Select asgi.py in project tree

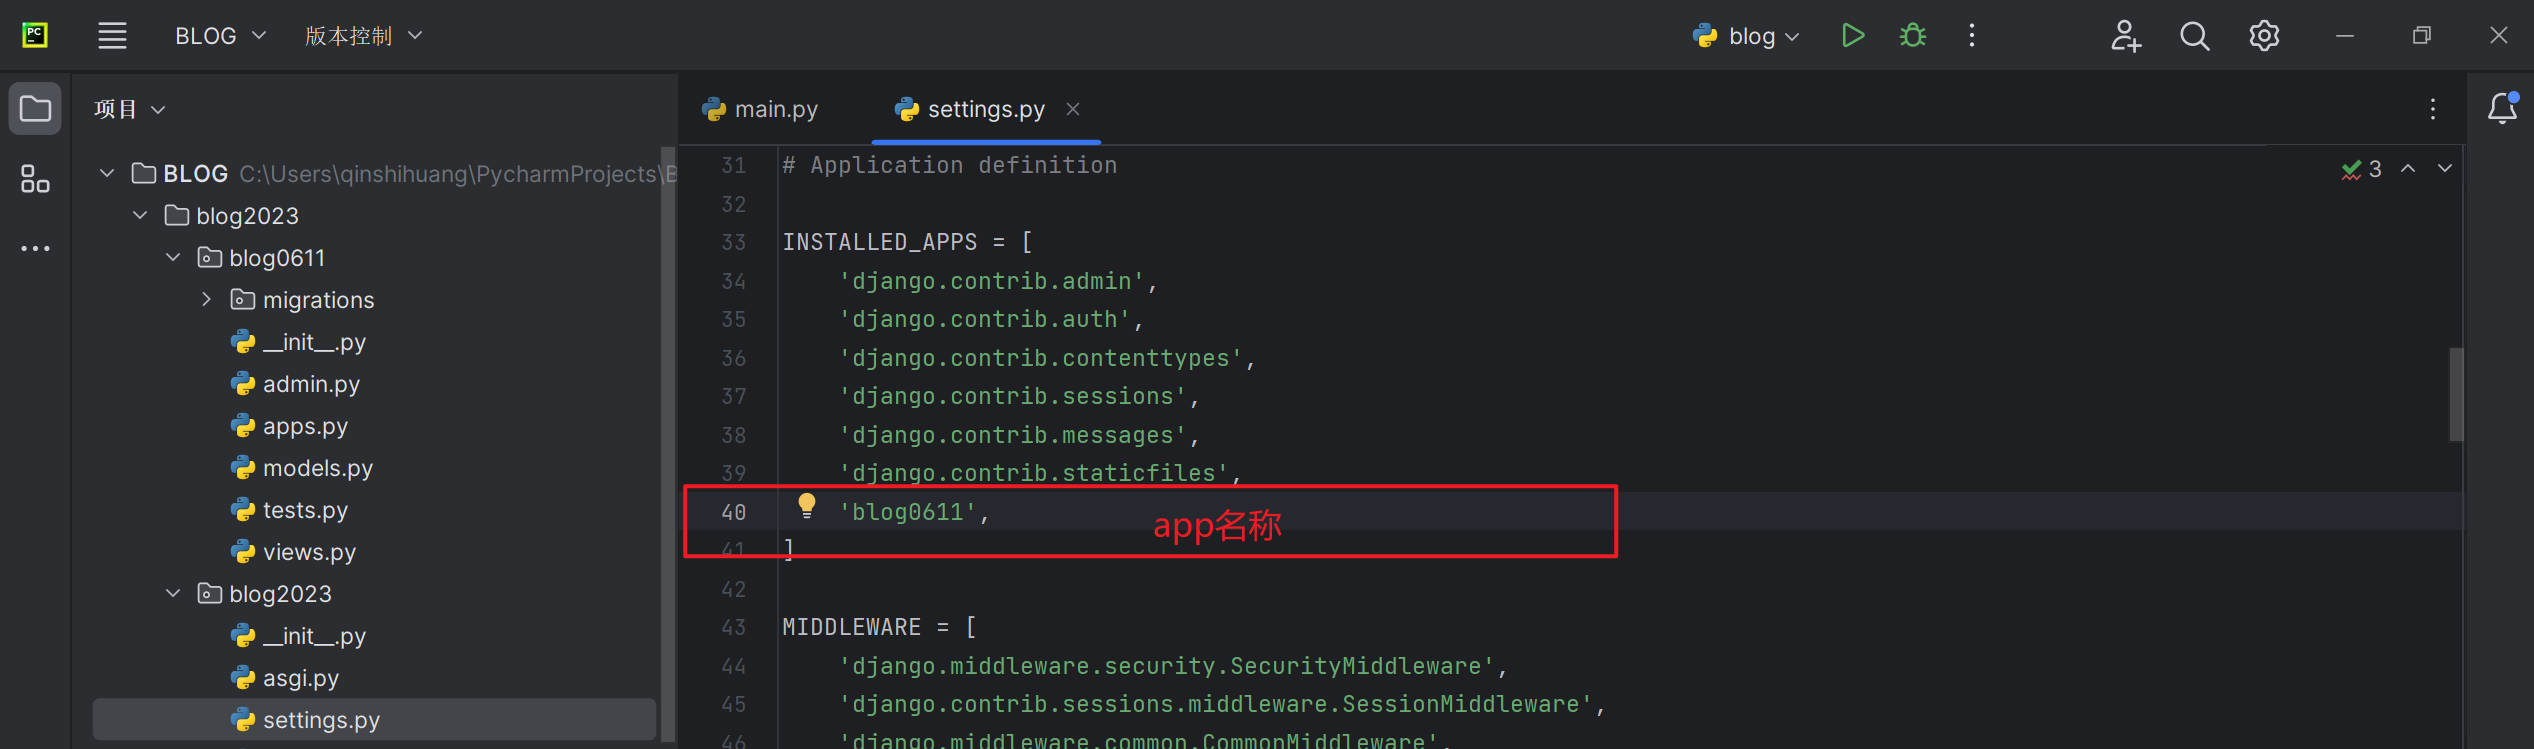[285, 678]
